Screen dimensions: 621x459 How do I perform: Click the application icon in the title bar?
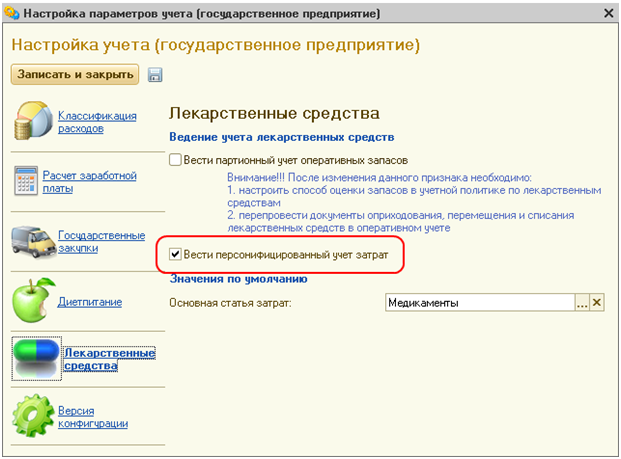[13, 14]
